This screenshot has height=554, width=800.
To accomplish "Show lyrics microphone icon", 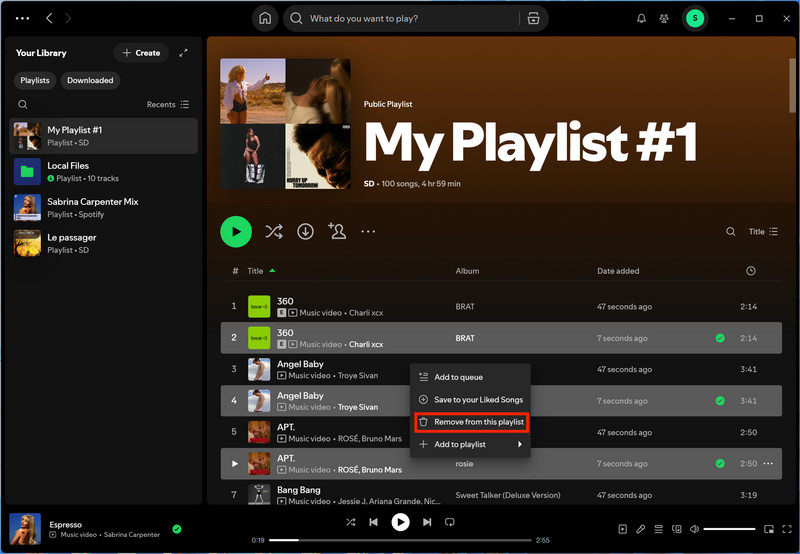I will pyautogui.click(x=640, y=529).
